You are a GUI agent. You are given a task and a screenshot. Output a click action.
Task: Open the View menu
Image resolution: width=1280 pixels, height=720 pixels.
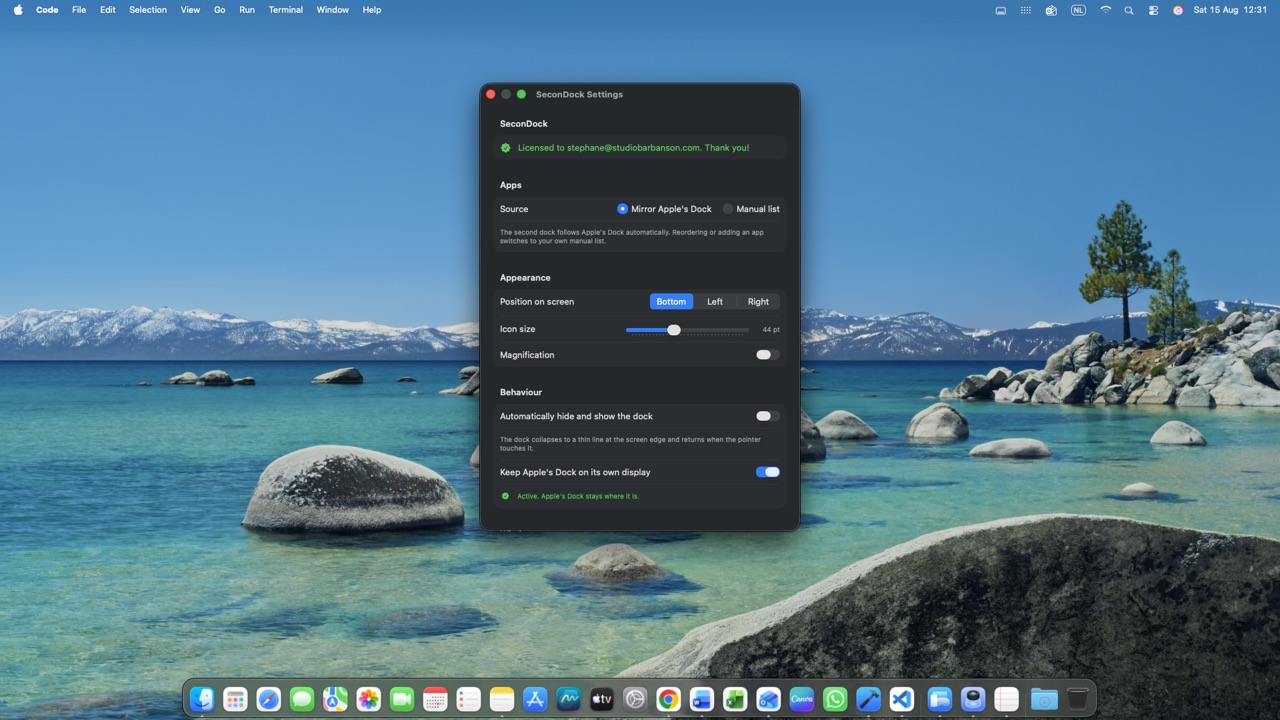(190, 10)
